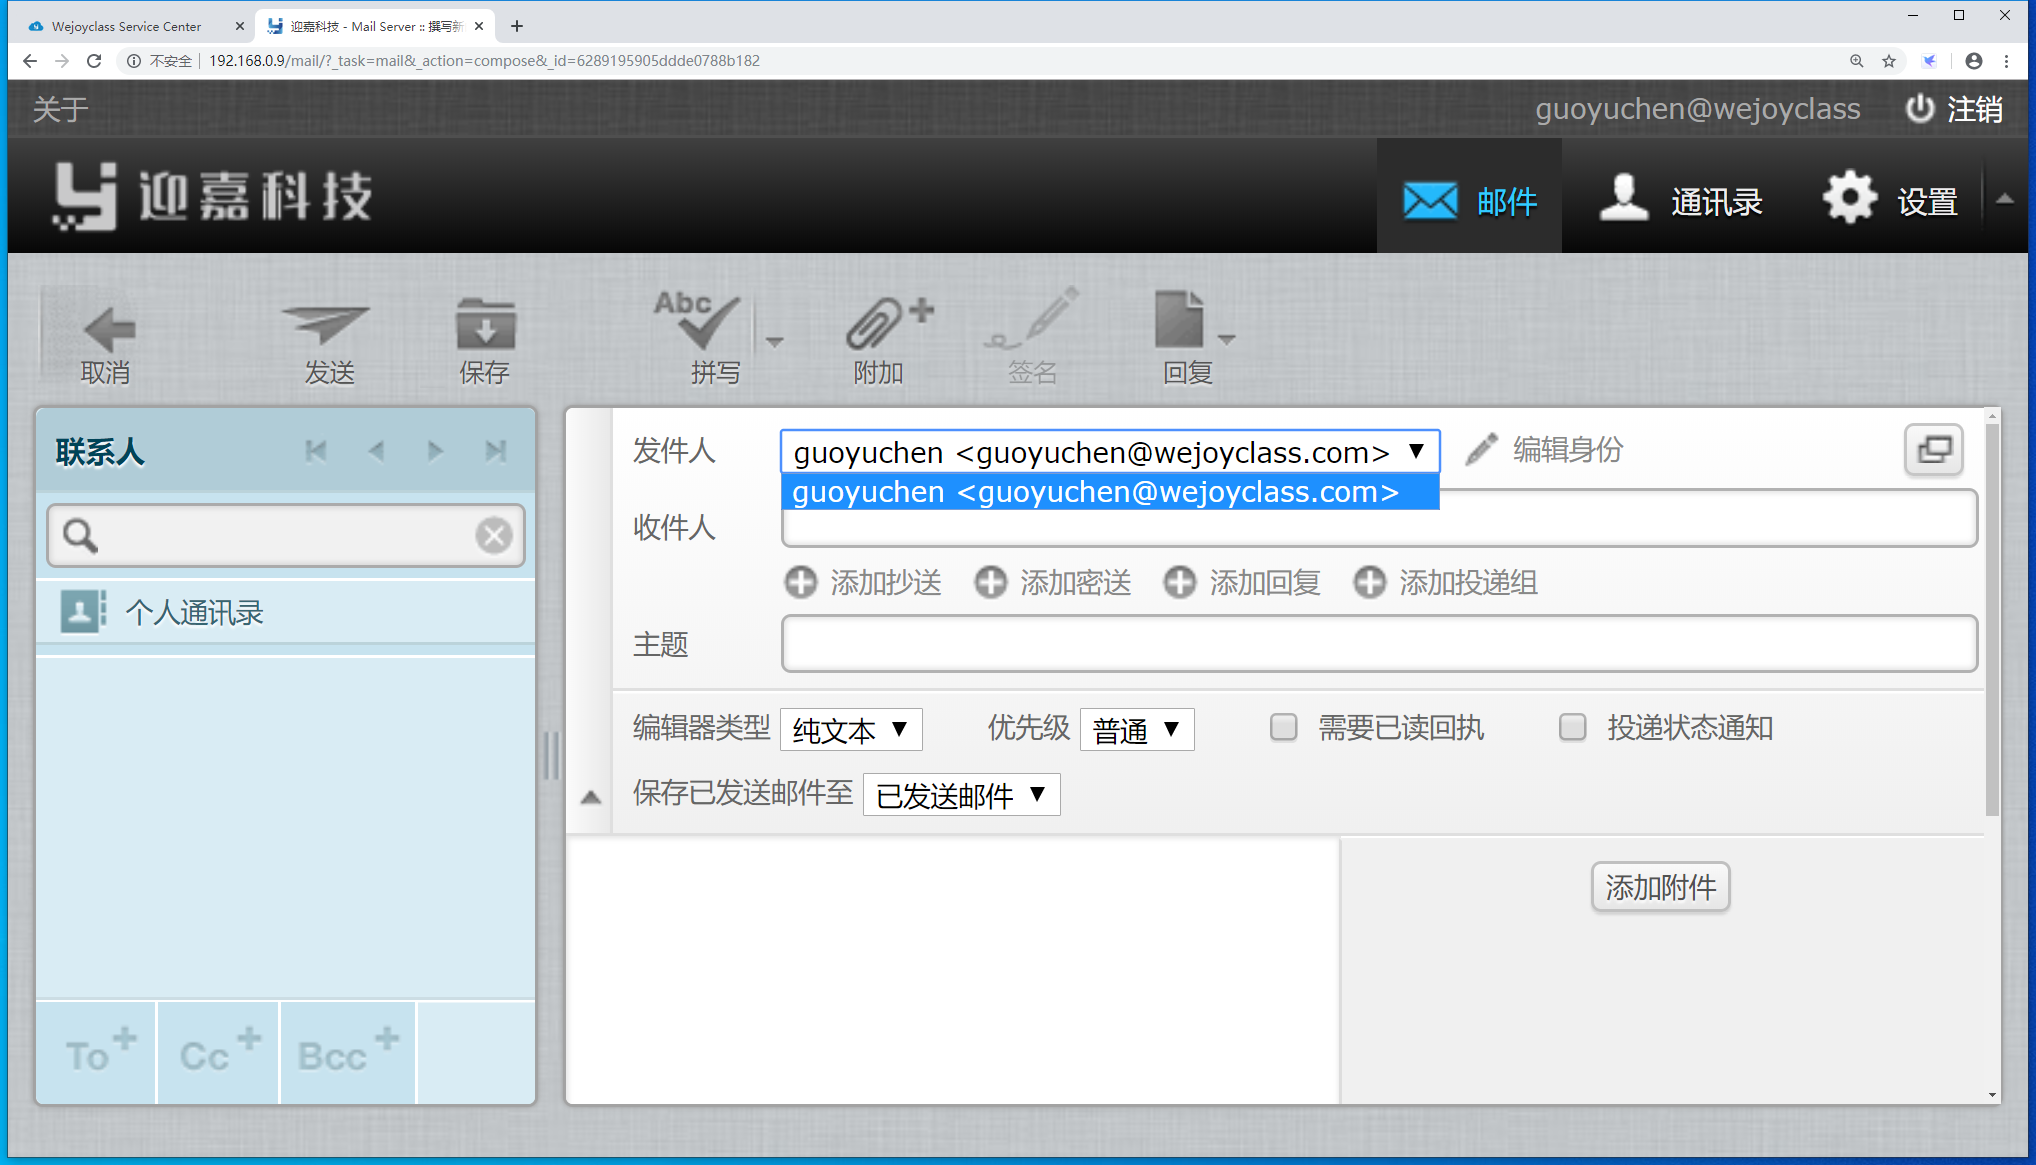Open the editor type 纯文本 dropdown

[x=851, y=730]
